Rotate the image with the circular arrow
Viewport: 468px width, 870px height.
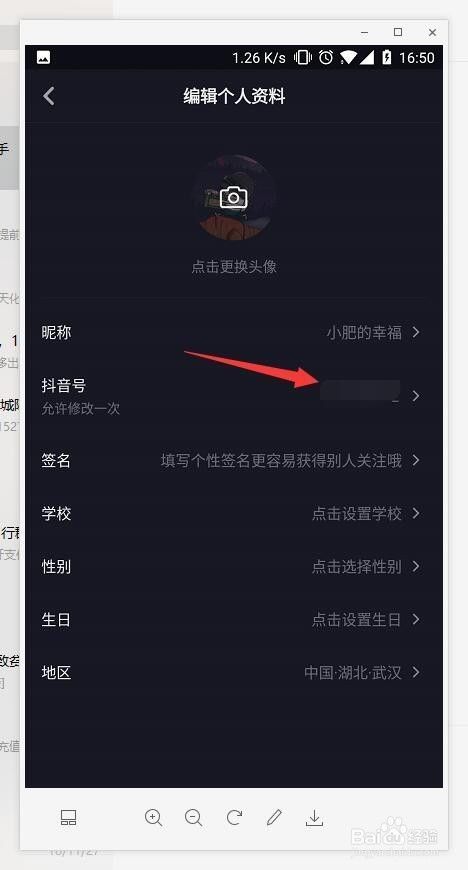tap(234, 817)
